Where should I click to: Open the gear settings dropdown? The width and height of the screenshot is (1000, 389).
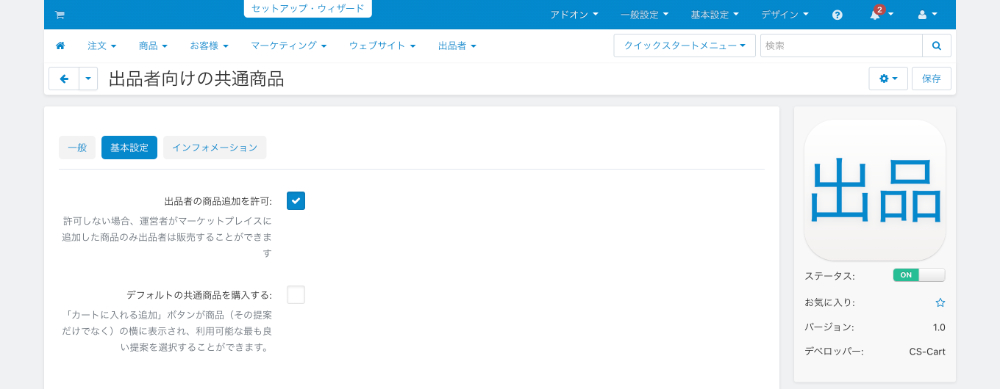[888, 78]
